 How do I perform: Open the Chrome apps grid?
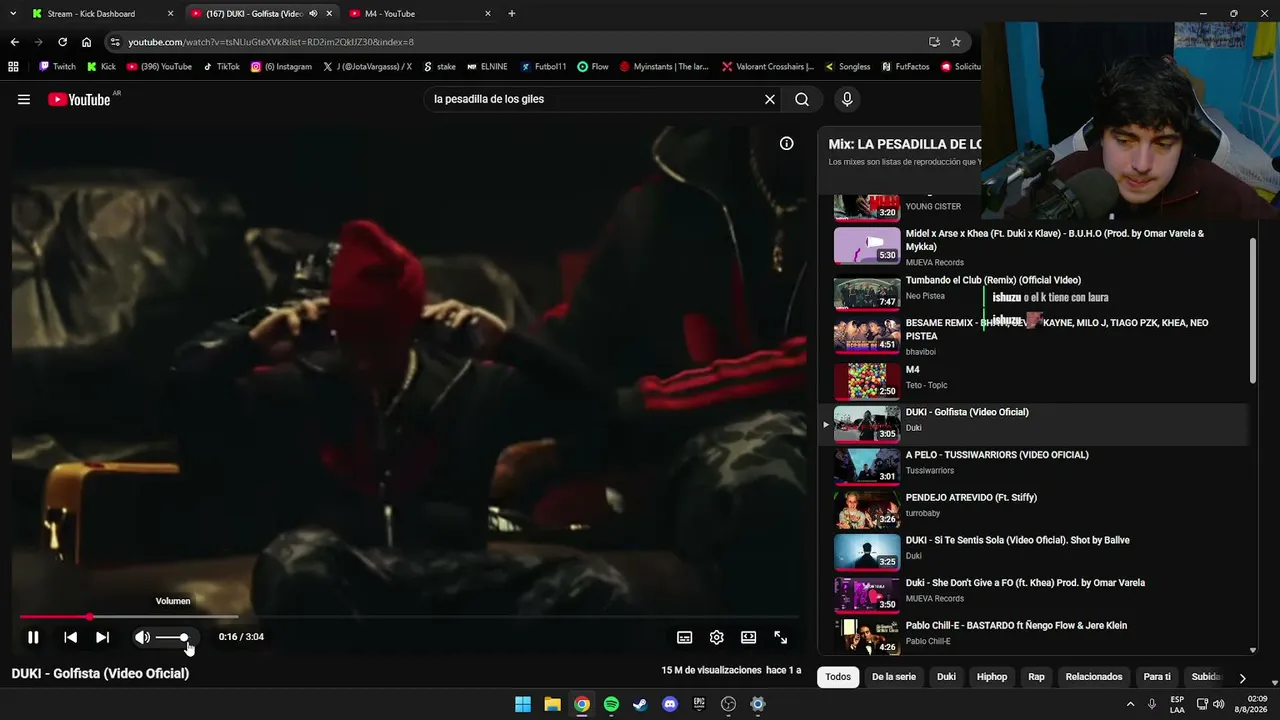point(13,67)
